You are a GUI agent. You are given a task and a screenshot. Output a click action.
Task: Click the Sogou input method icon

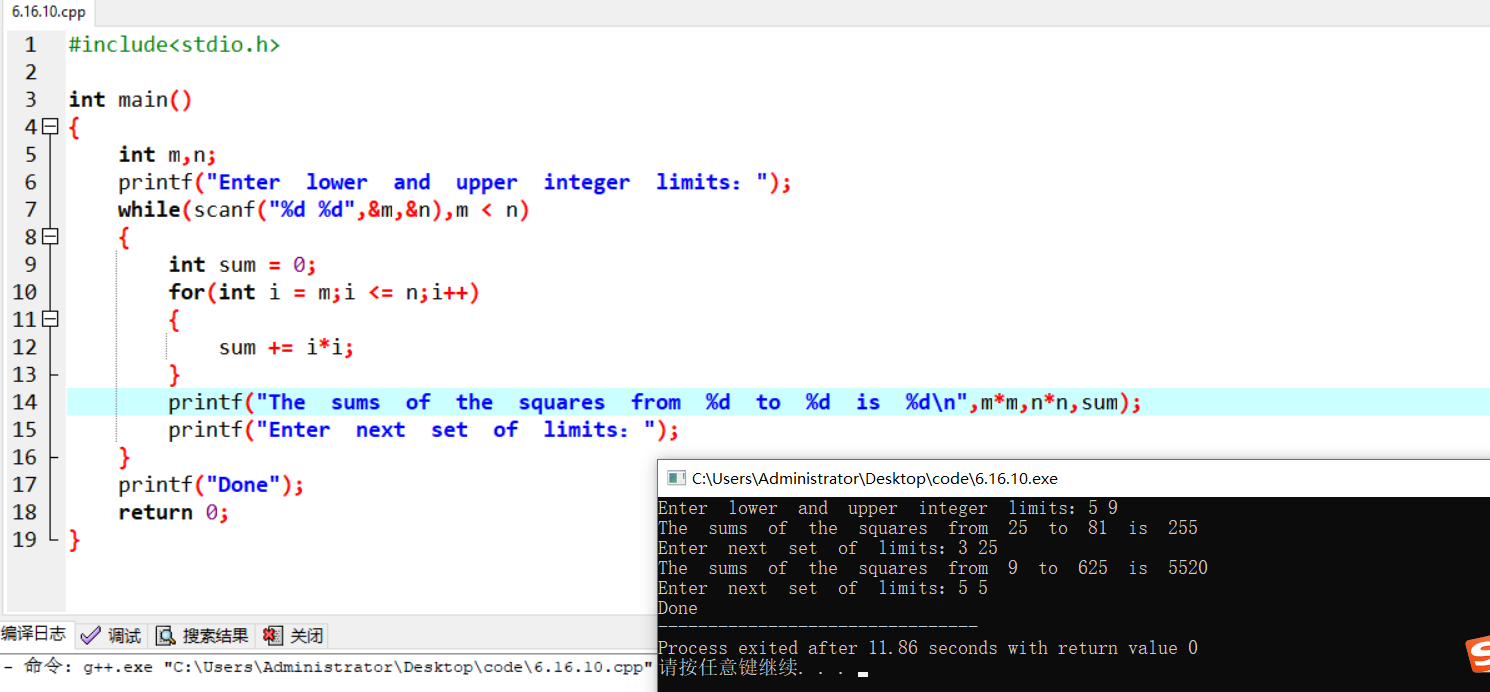pyautogui.click(x=1478, y=655)
